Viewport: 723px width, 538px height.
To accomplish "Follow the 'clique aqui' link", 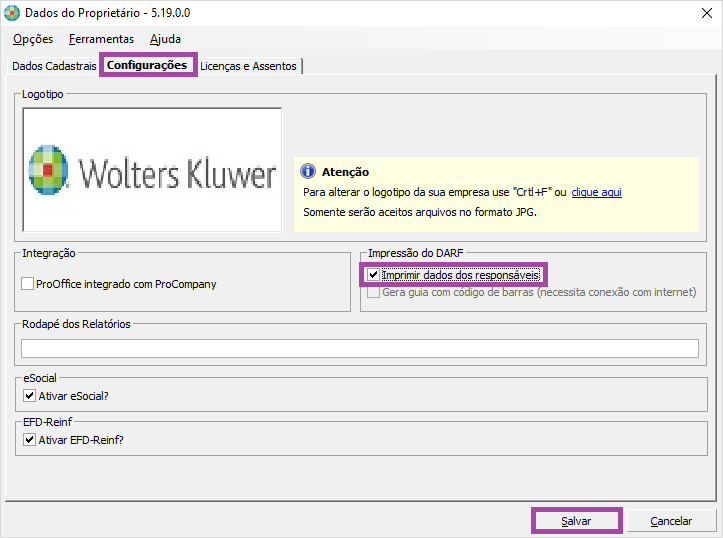I will pyautogui.click(x=596, y=192).
